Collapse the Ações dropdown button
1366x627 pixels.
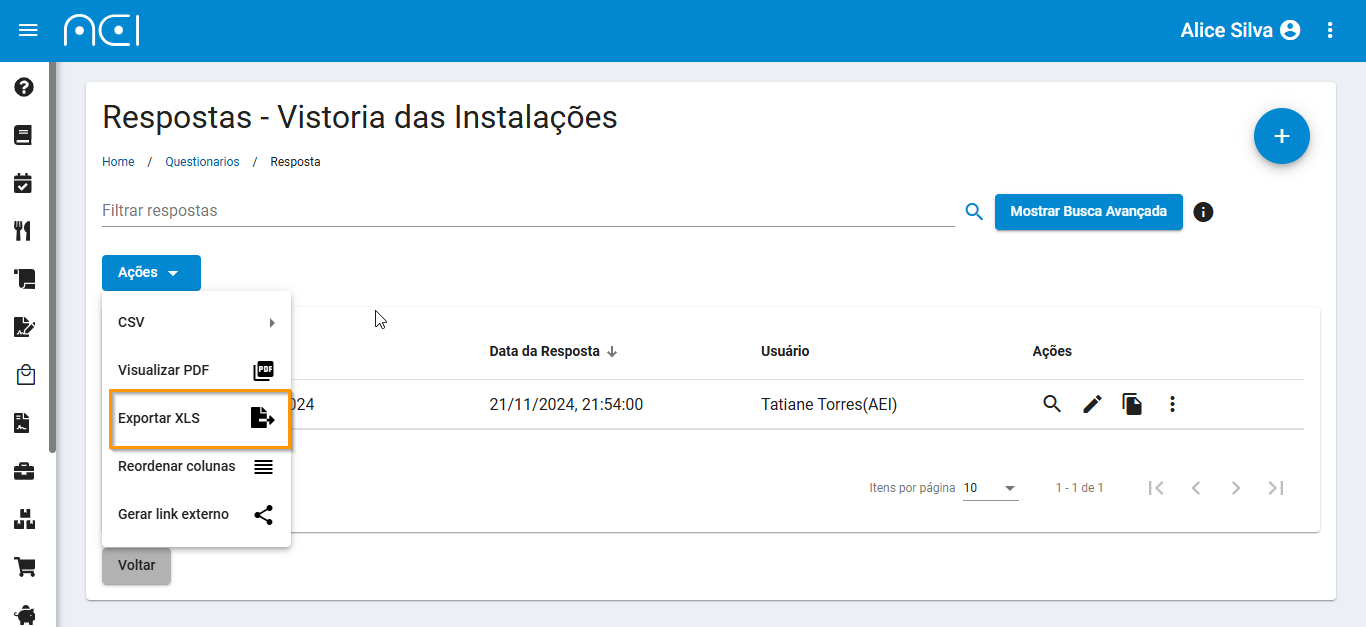click(x=151, y=272)
